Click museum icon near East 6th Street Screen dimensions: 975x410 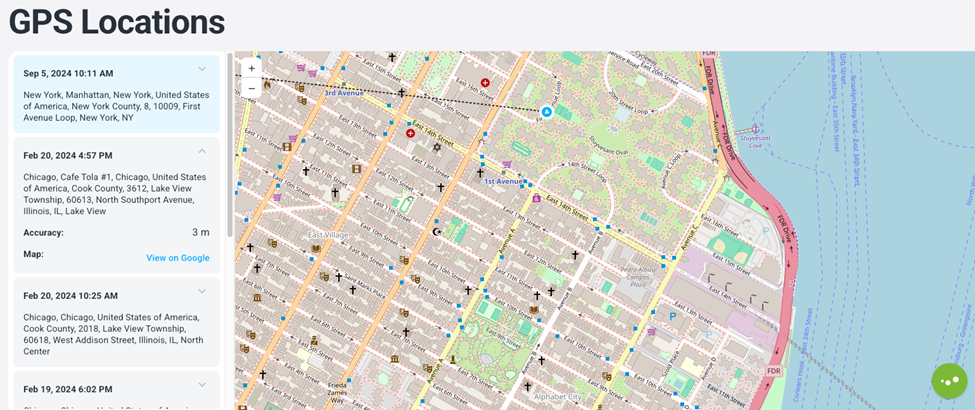click(x=257, y=298)
